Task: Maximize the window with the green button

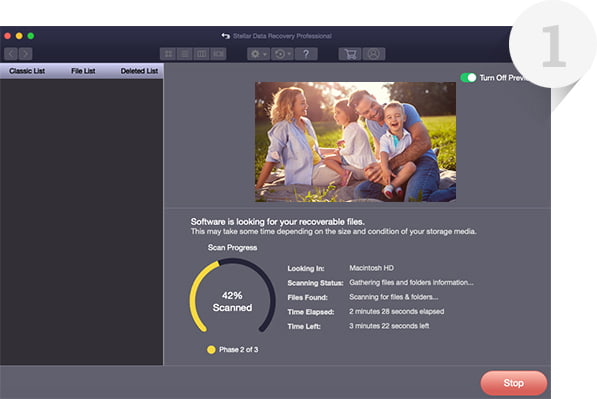Action: pos(31,36)
